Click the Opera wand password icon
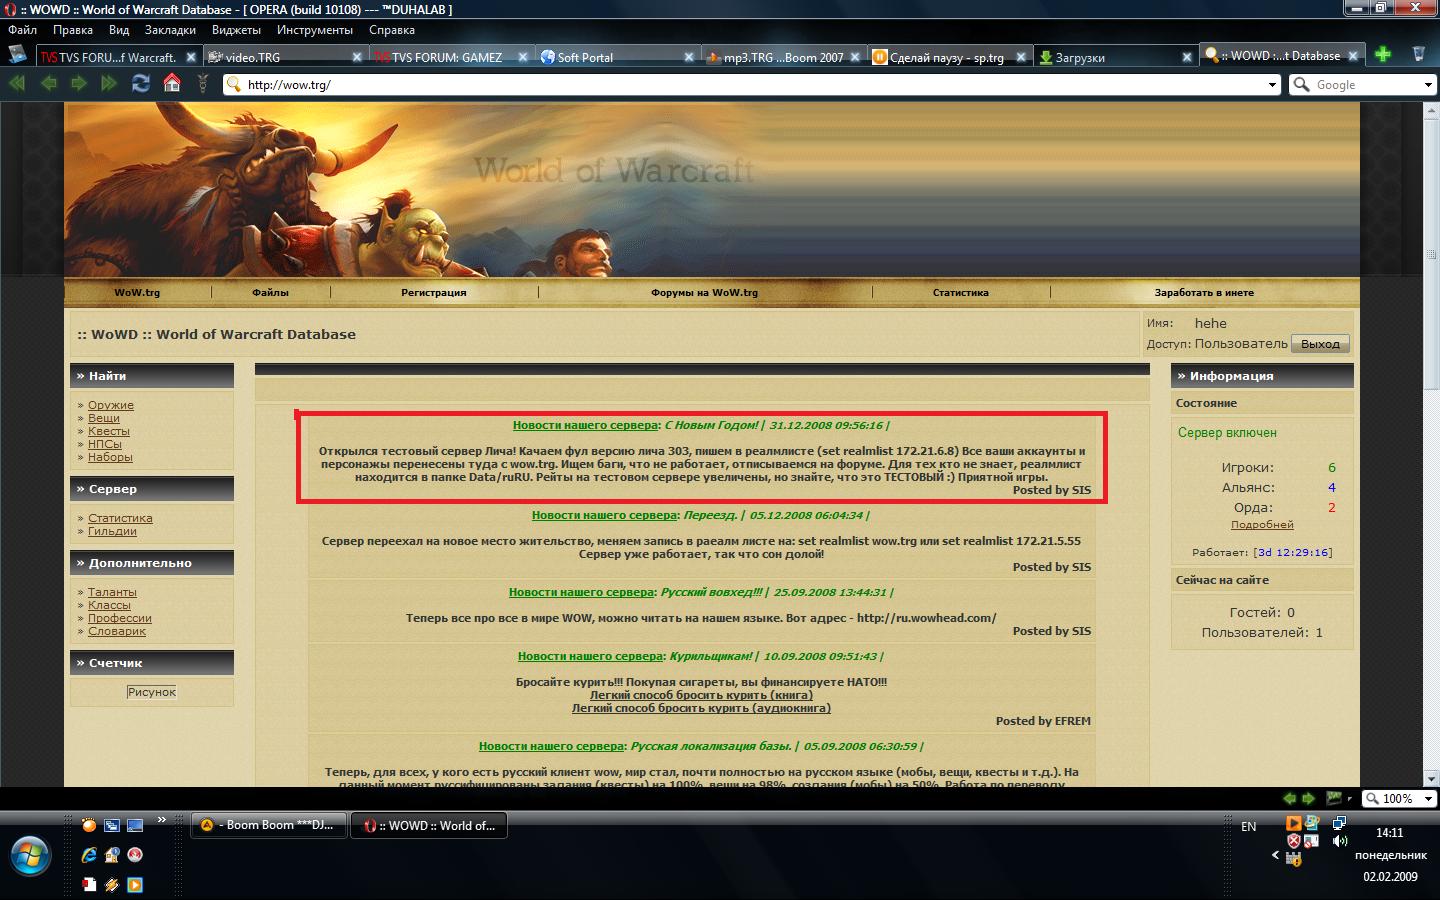Viewport: 1440px width, 900px height. tap(202, 84)
